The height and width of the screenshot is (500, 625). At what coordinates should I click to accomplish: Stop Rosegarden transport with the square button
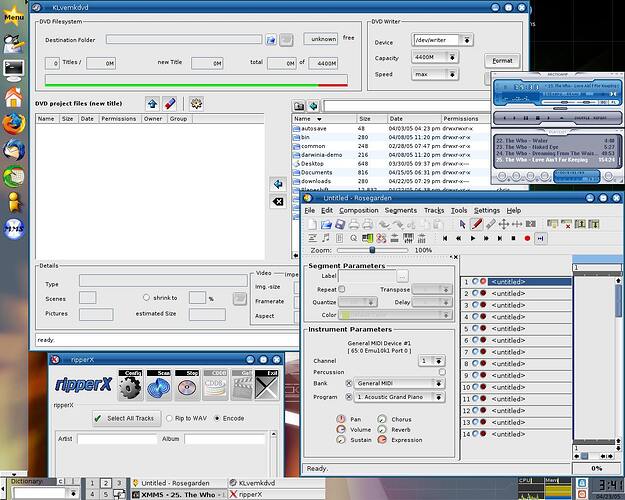[513, 238]
